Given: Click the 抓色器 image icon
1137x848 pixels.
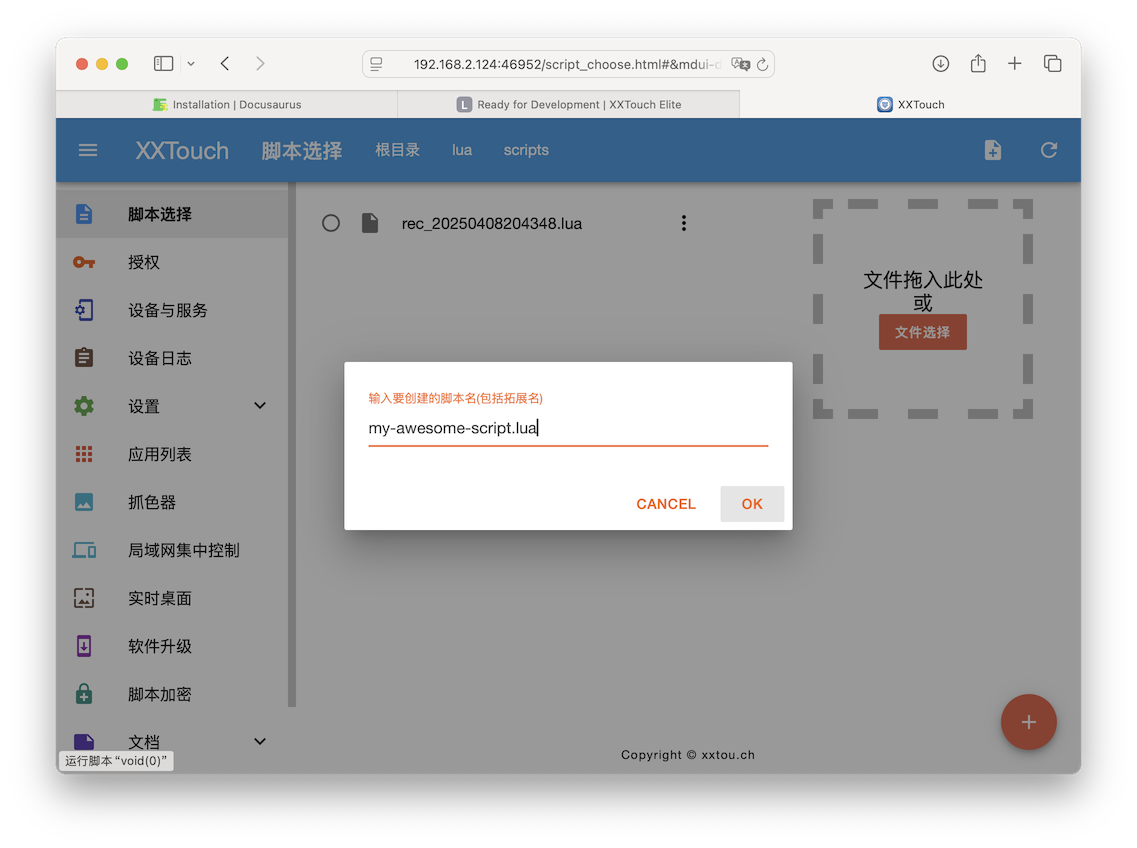Looking at the screenshot, I should point(84,502).
